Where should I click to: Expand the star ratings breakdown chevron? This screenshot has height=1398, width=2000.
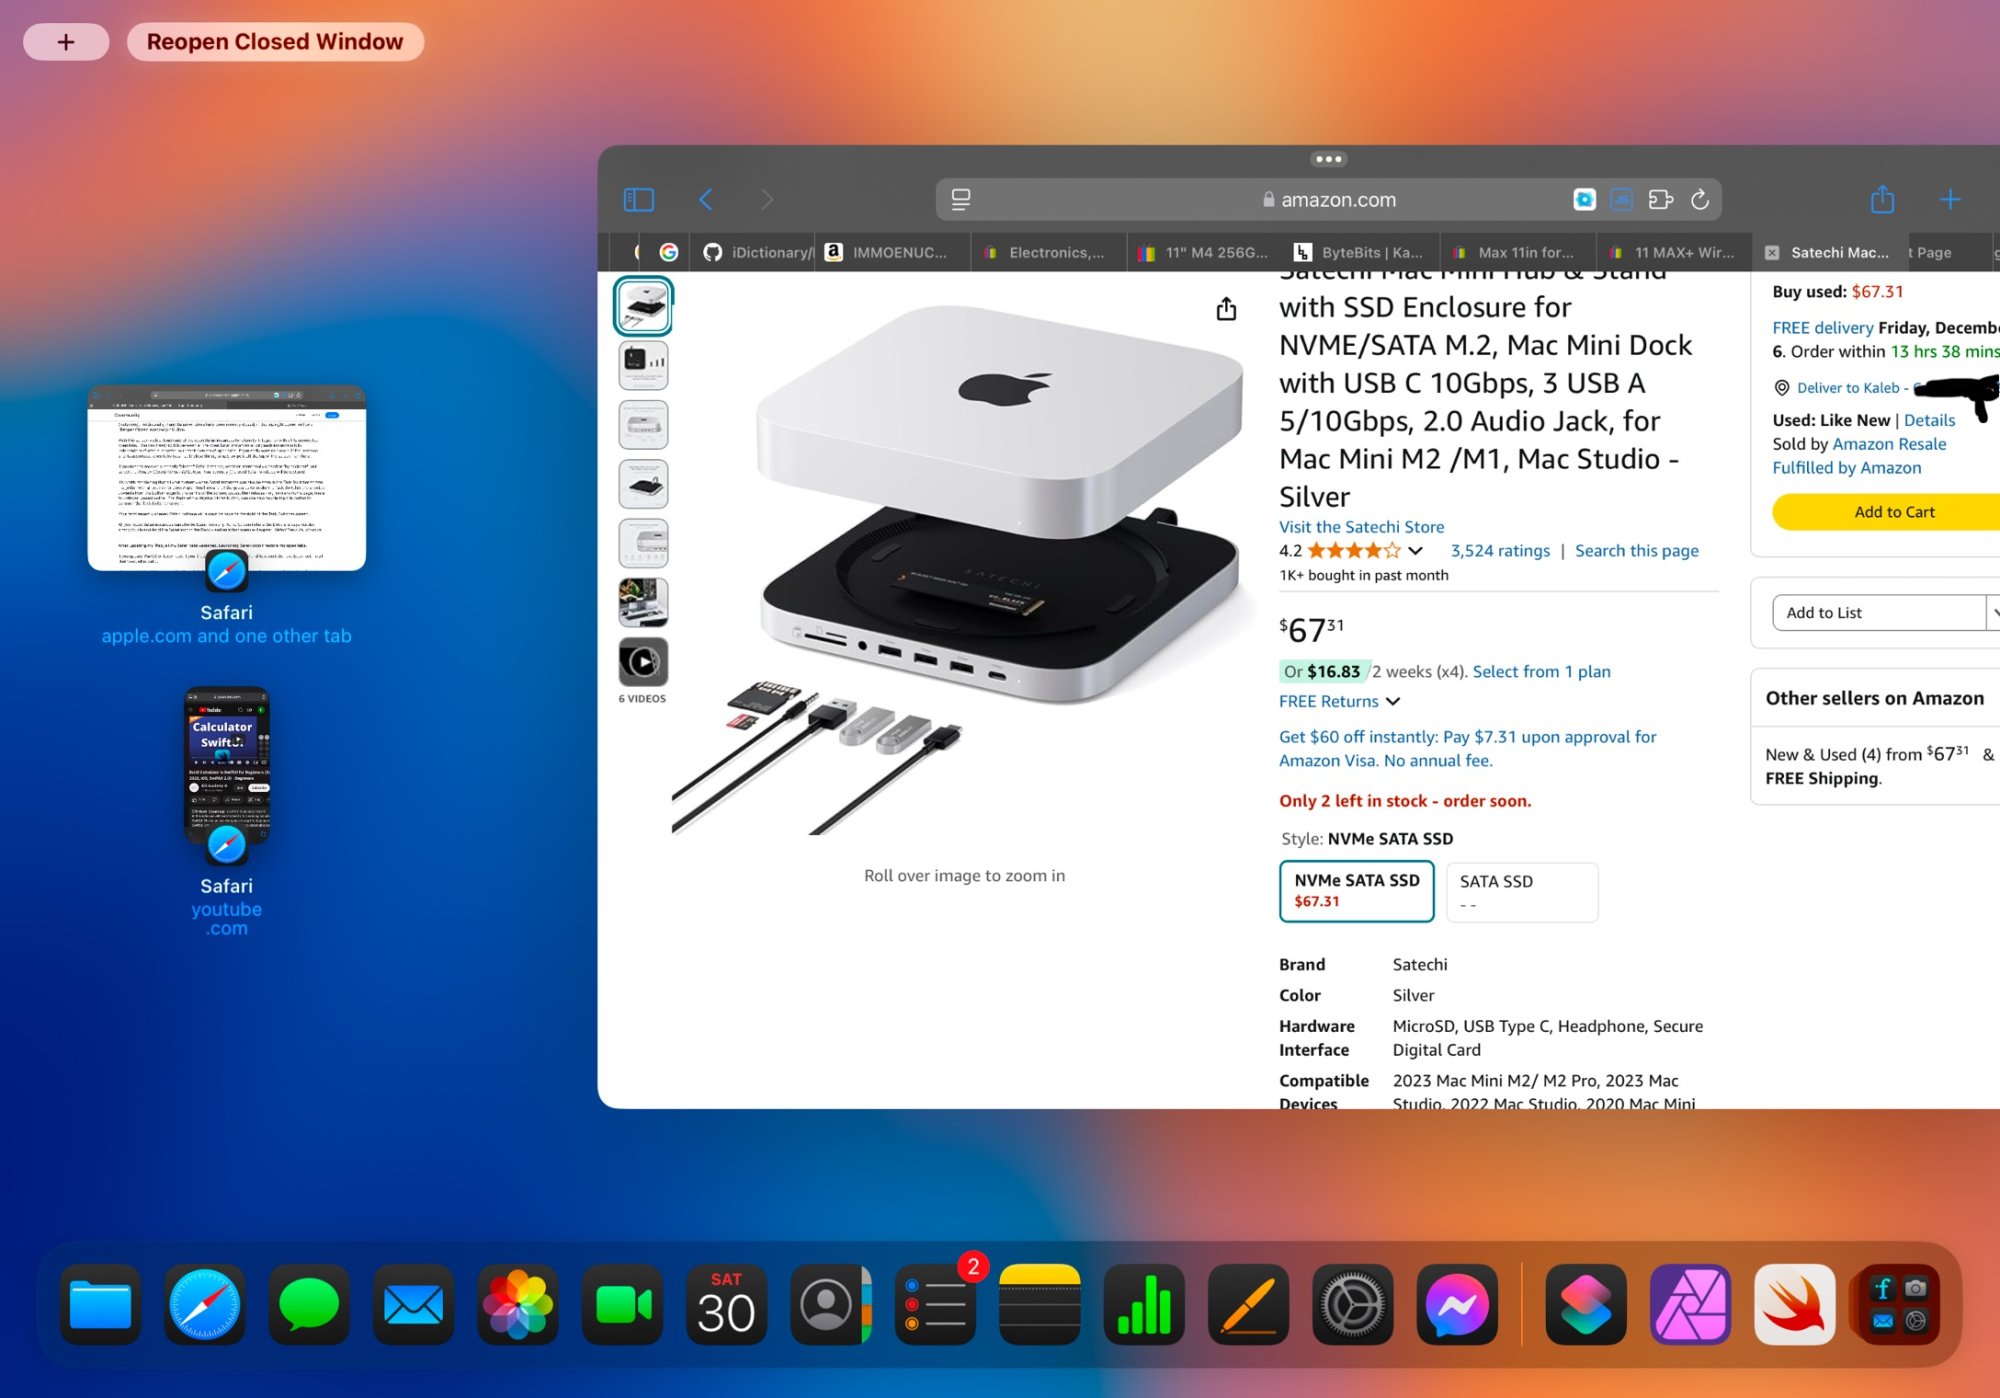click(x=1415, y=551)
